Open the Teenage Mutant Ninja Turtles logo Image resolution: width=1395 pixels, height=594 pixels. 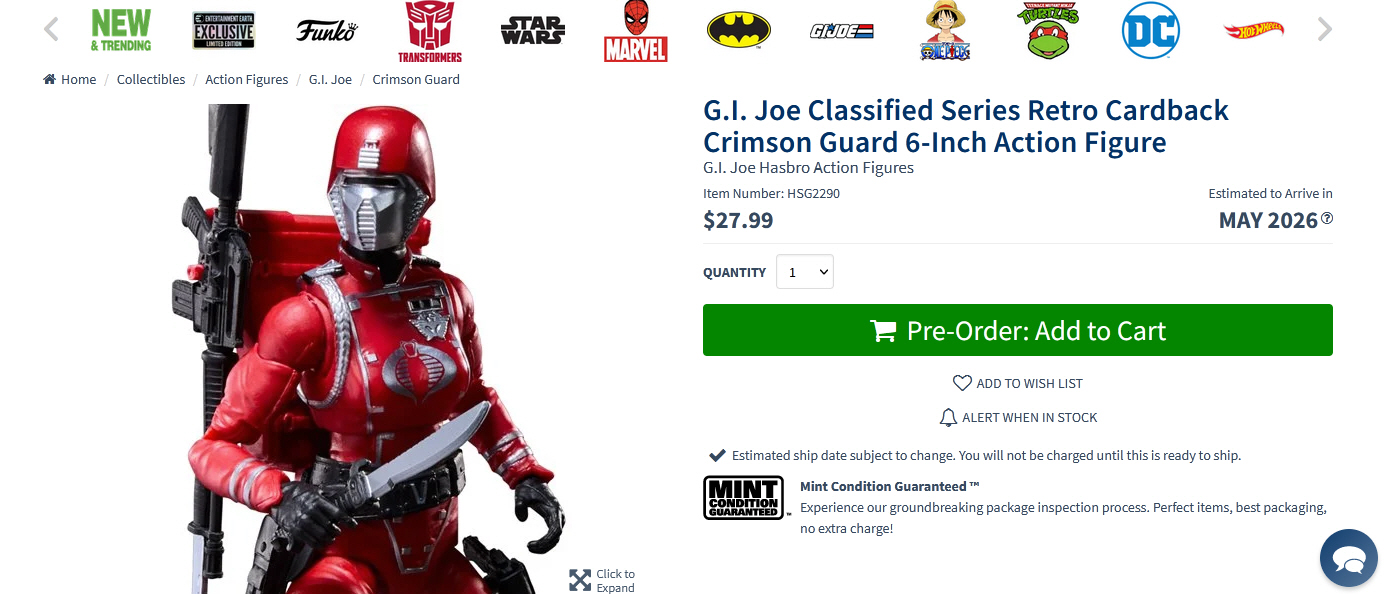point(1048,30)
